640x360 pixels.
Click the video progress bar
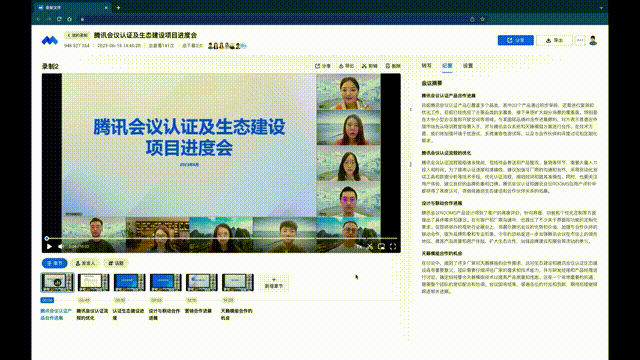click(222, 238)
